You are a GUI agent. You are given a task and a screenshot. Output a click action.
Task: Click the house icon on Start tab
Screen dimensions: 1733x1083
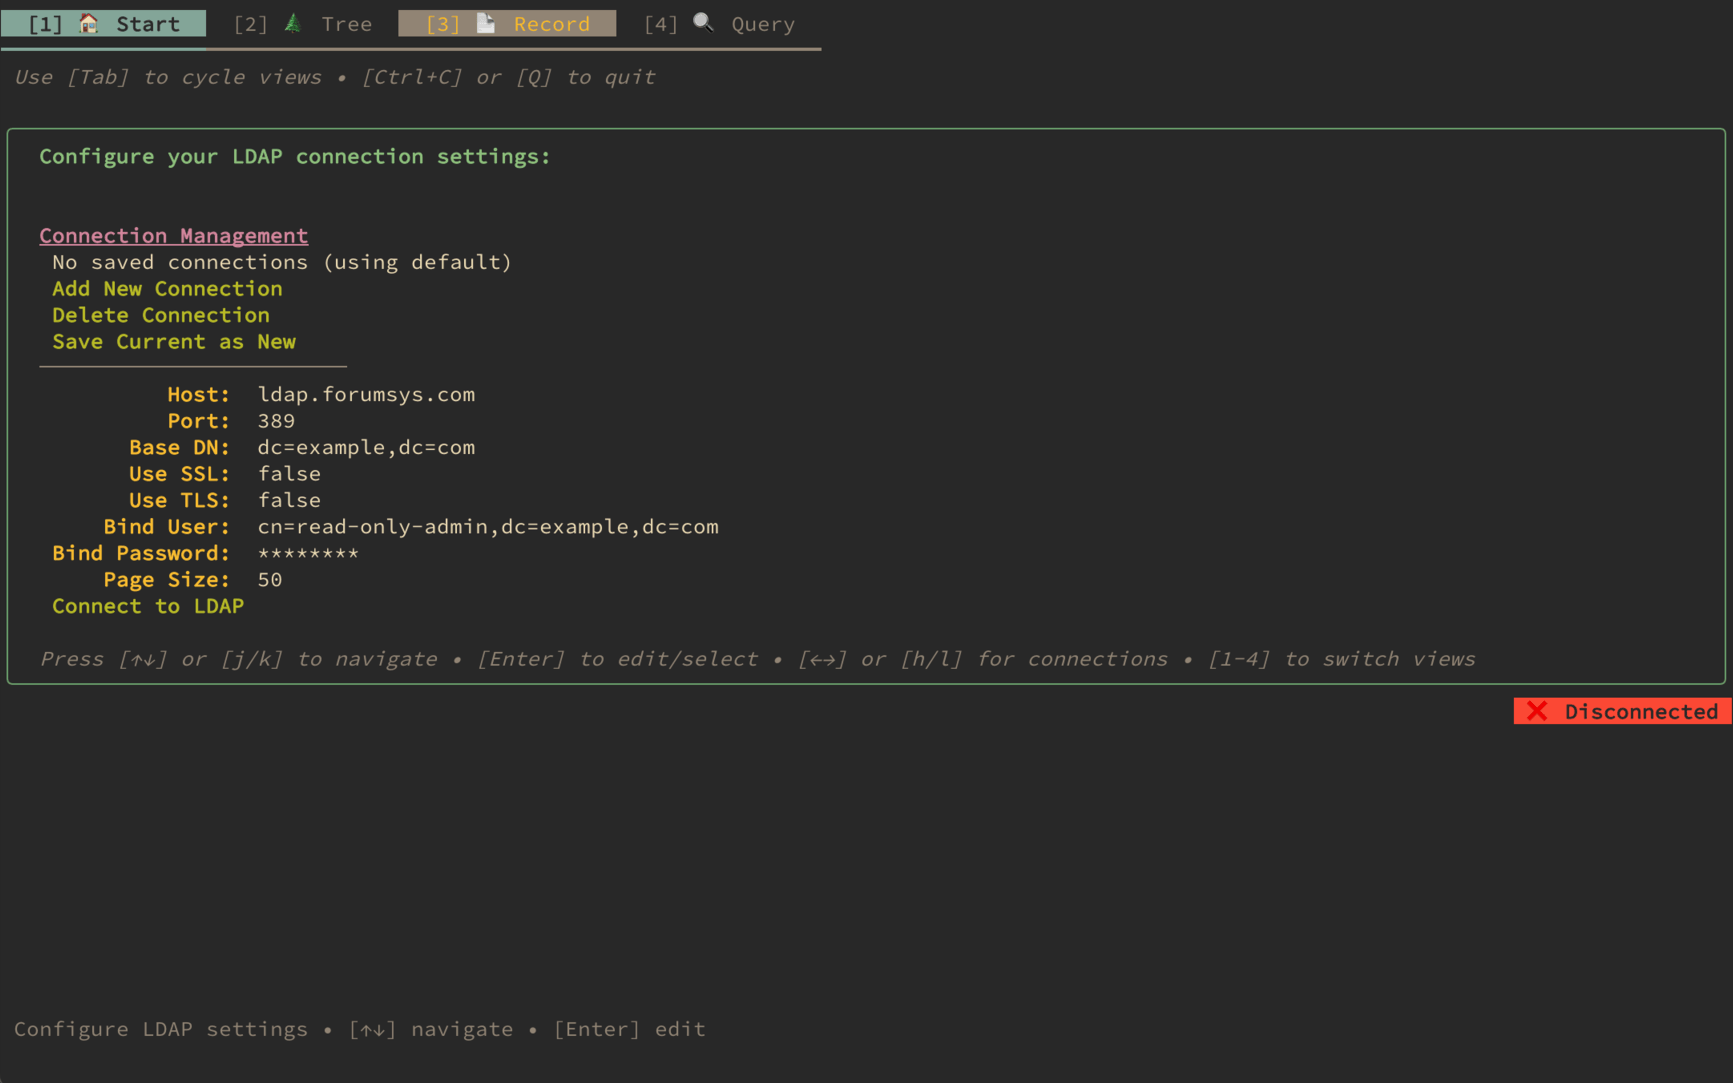89,23
